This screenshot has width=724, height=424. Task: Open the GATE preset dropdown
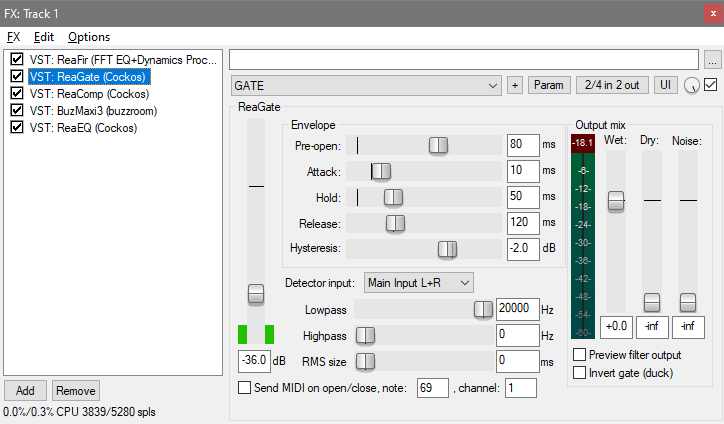coord(366,86)
